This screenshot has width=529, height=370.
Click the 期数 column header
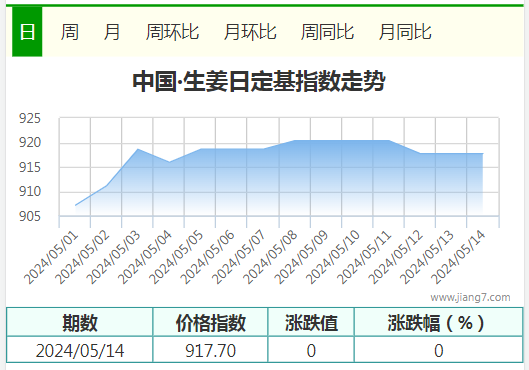[x=80, y=322]
